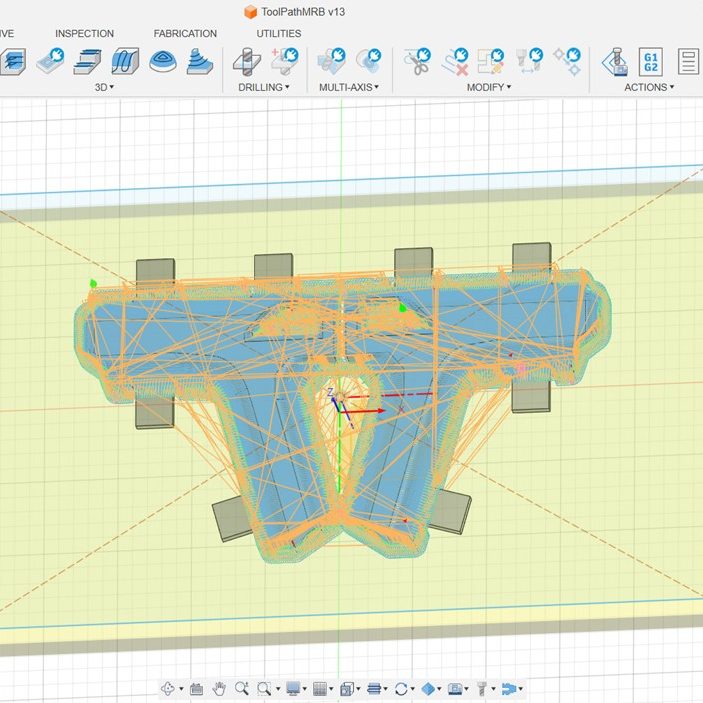Click the scissors Trim toolpath icon
This screenshot has height=703, width=703.
pos(417,61)
